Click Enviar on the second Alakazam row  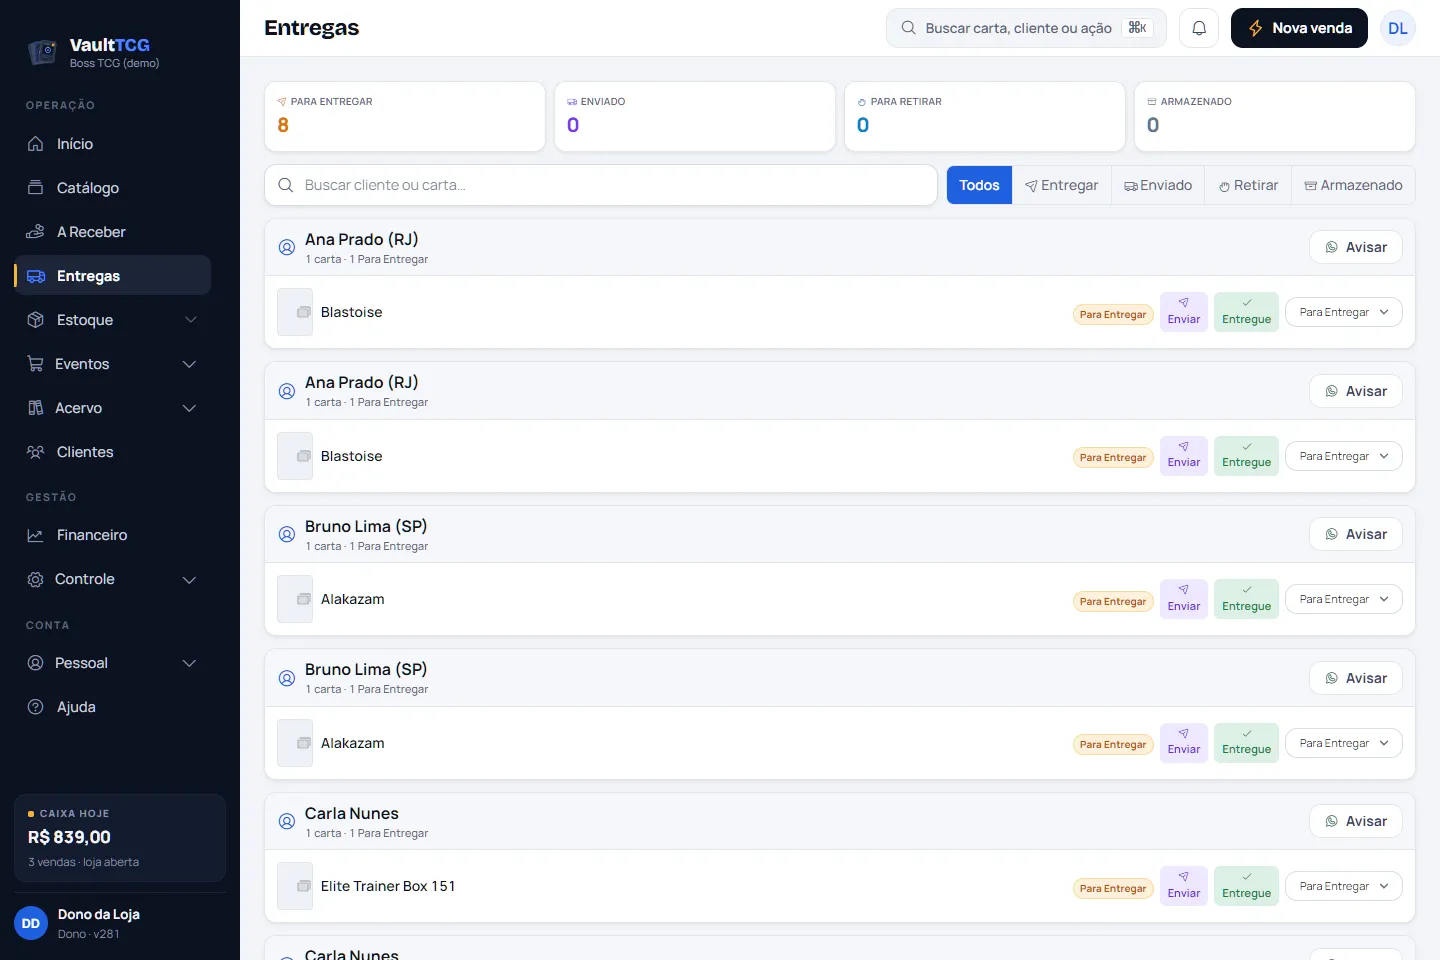click(1184, 743)
